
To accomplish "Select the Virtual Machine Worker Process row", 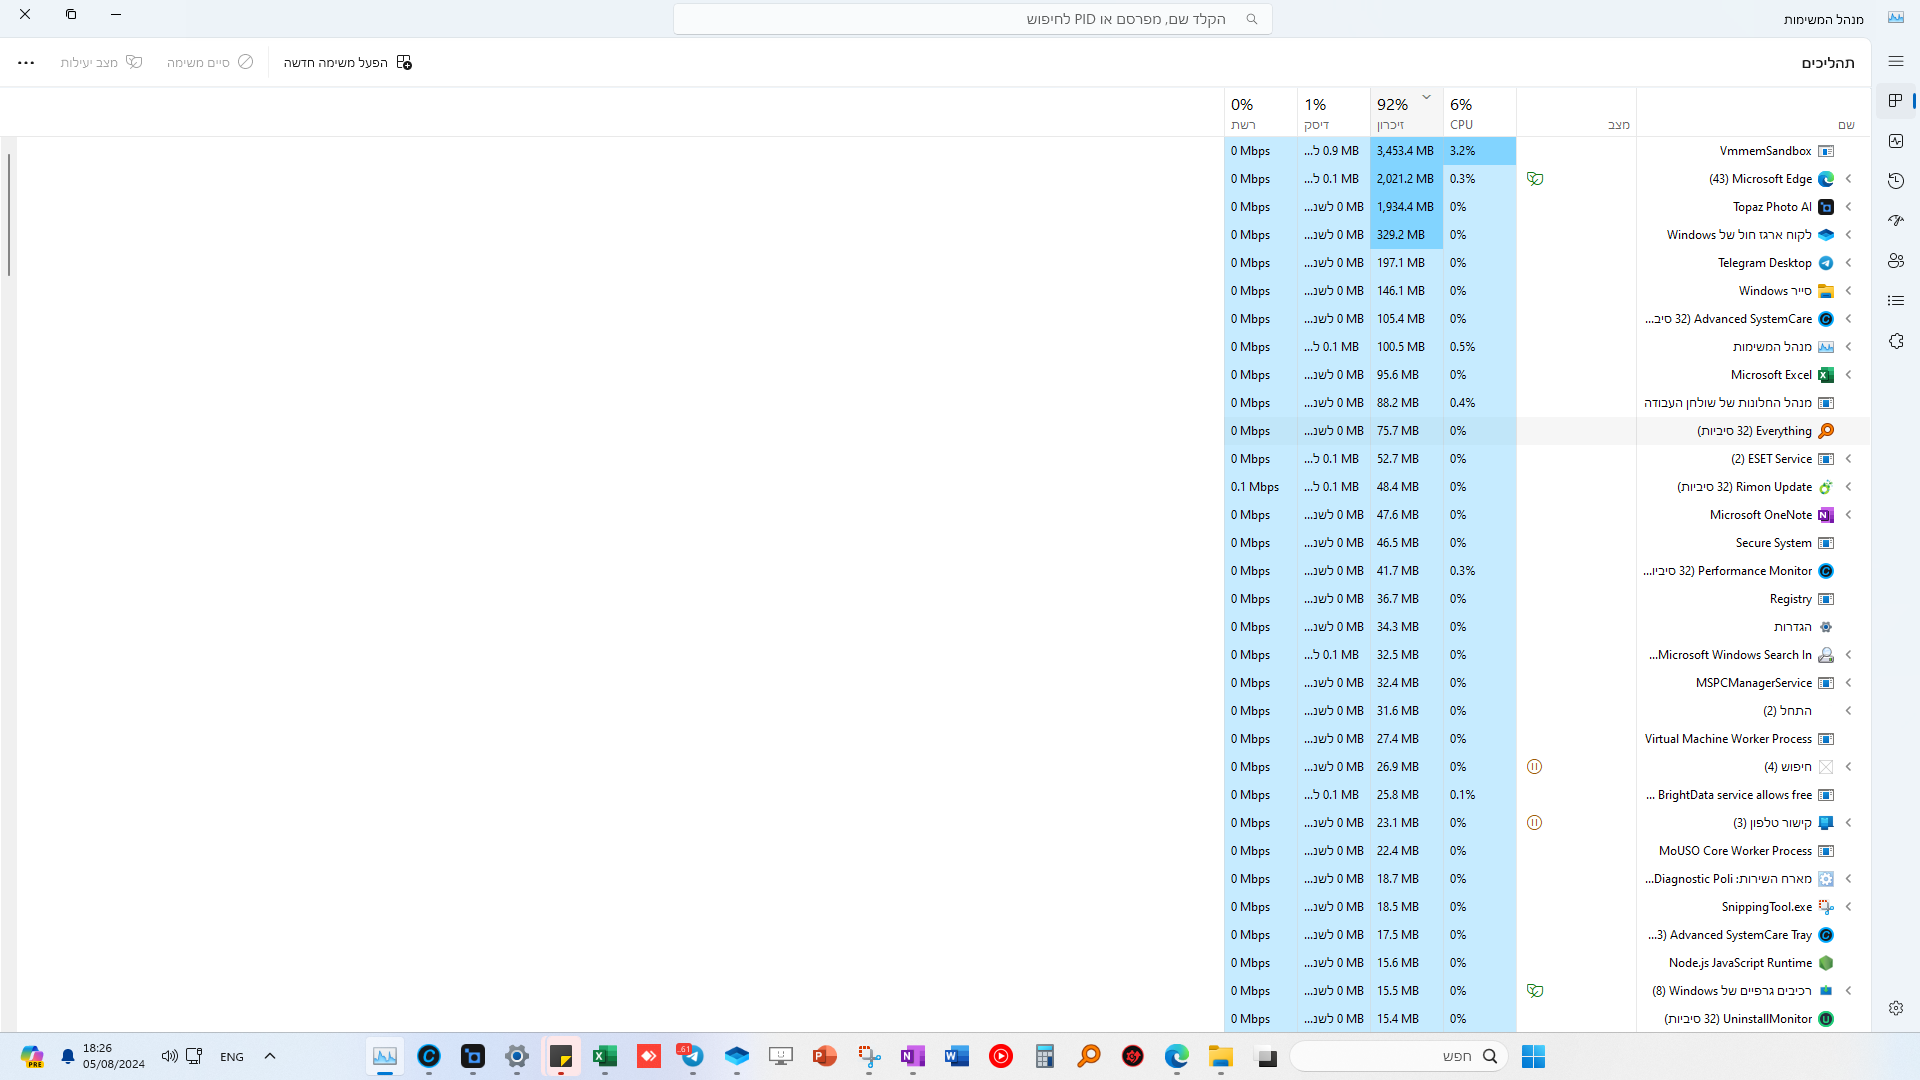I will pos(1547,739).
